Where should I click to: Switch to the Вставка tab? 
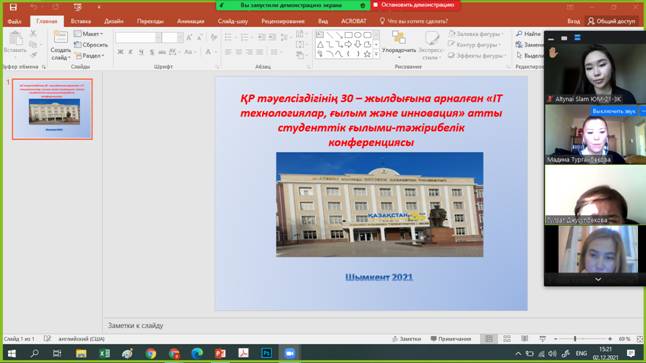click(x=81, y=21)
